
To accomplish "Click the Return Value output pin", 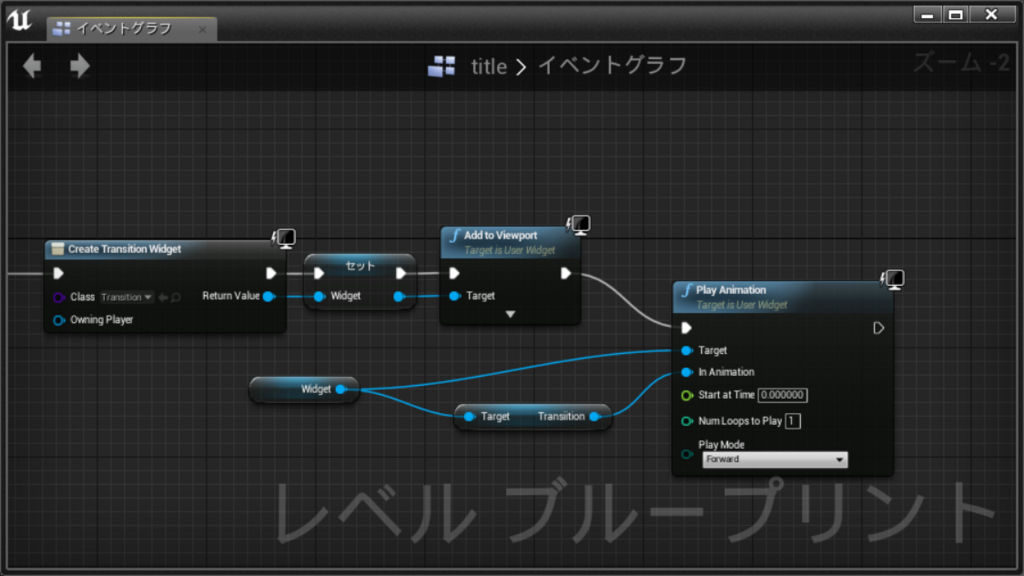I will [x=268, y=296].
